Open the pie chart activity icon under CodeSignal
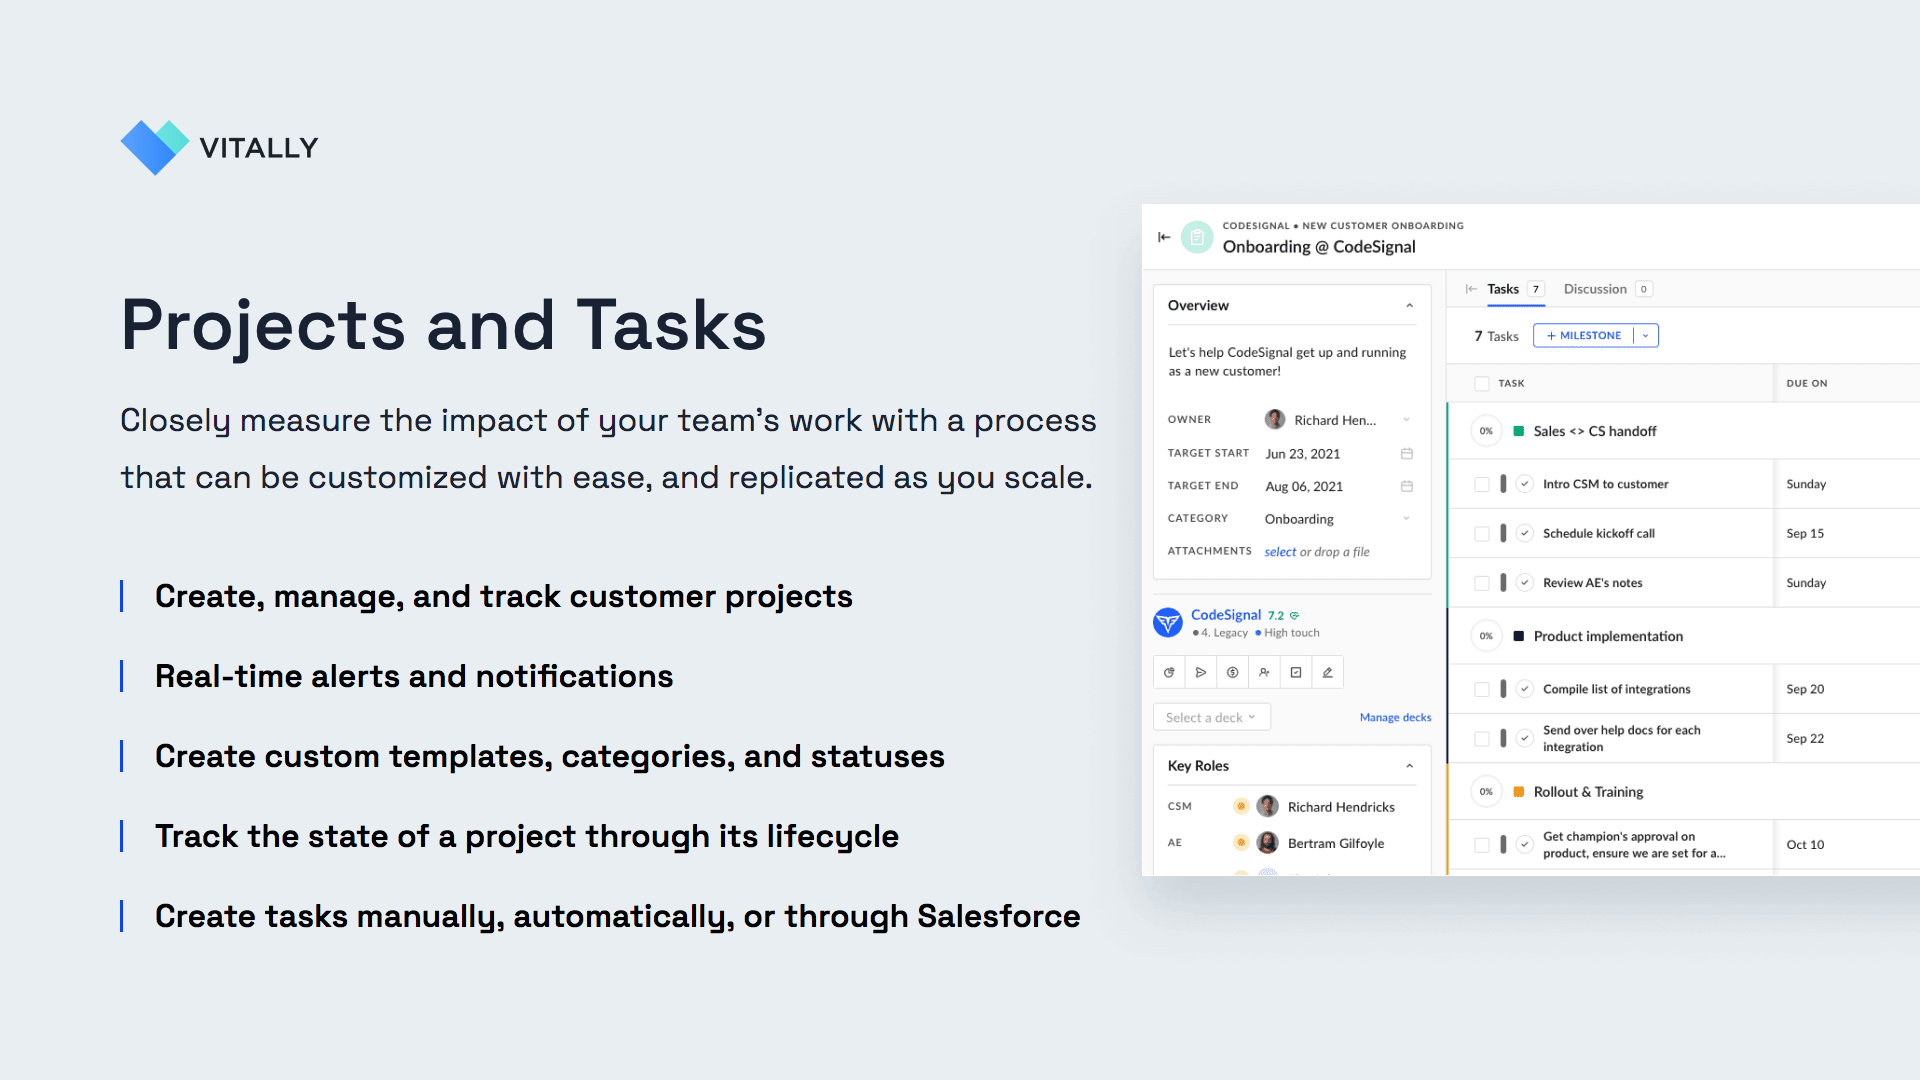This screenshot has width=1920, height=1080. (1169, 673)
